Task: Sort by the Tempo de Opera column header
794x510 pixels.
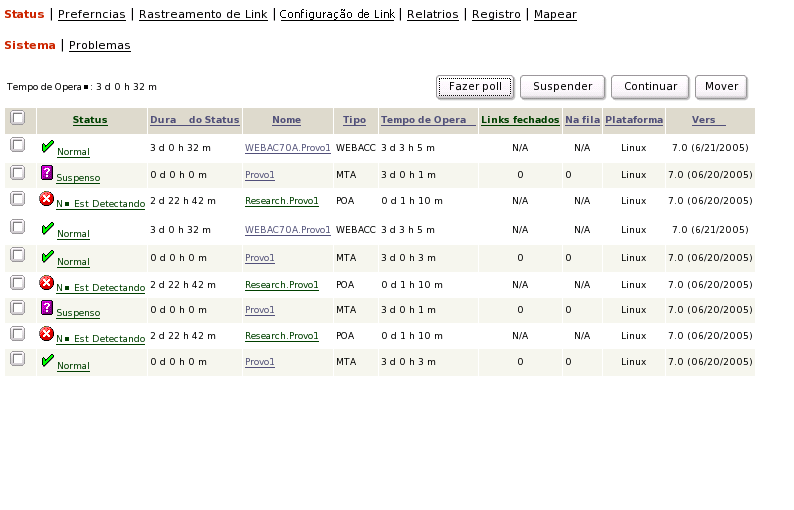Action: [x=428, y=120]
